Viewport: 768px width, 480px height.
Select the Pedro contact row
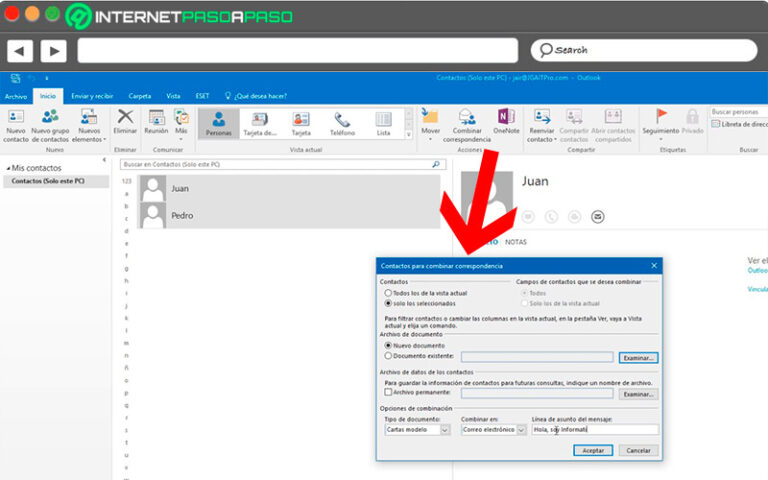[289, 216]
